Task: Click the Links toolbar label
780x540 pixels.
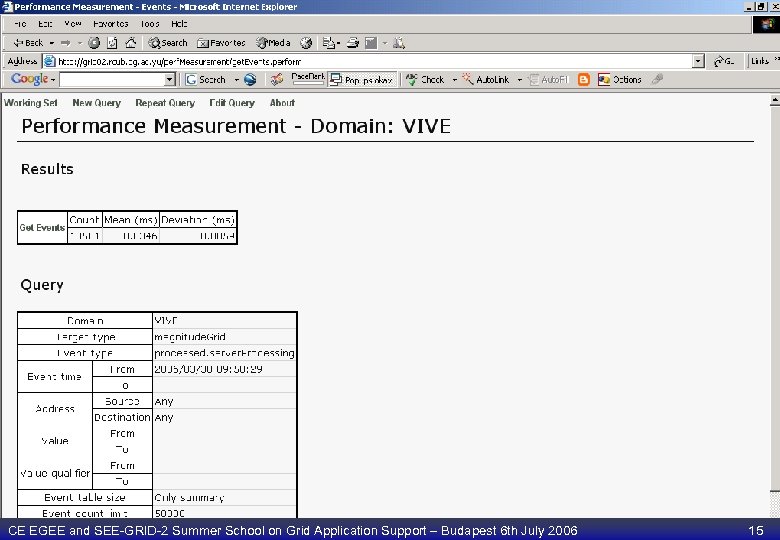Action: point(760,61)
